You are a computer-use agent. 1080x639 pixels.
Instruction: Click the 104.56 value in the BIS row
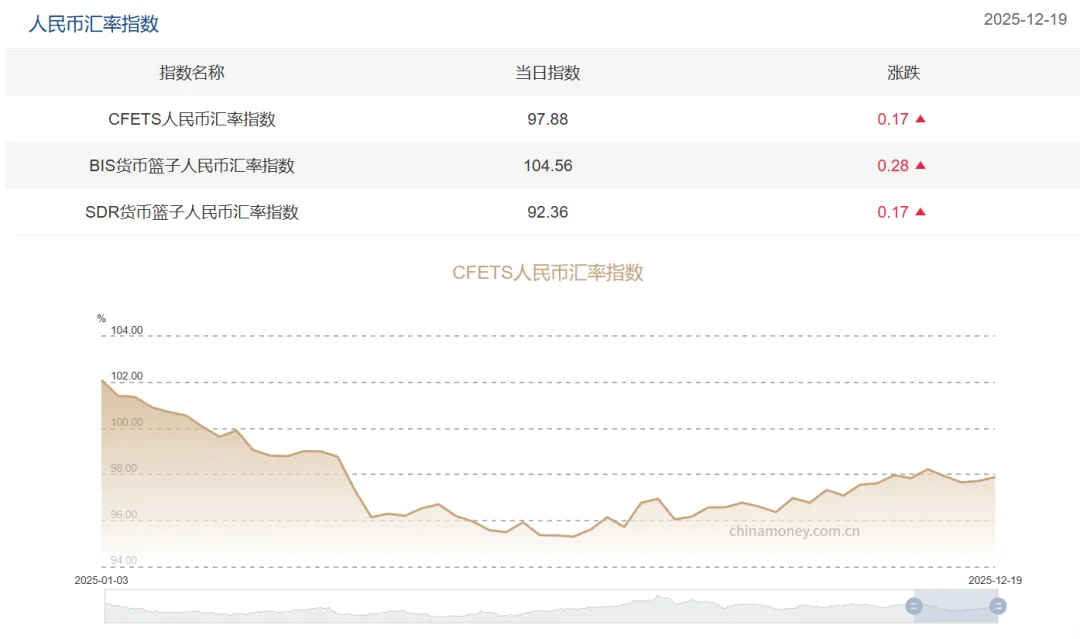point(547,166)
